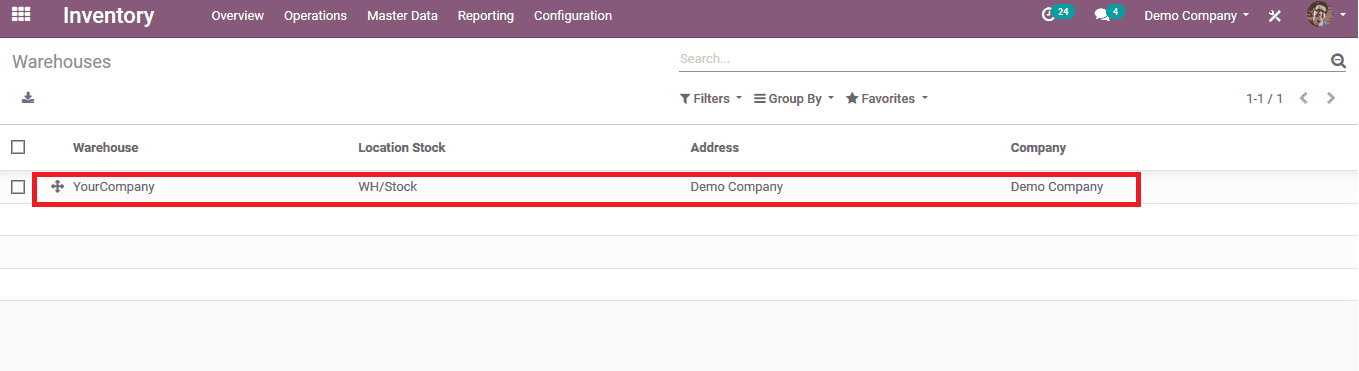Expand the Favorites dropdown
This screenshot has width=1359, height=371.
(887, 99)
